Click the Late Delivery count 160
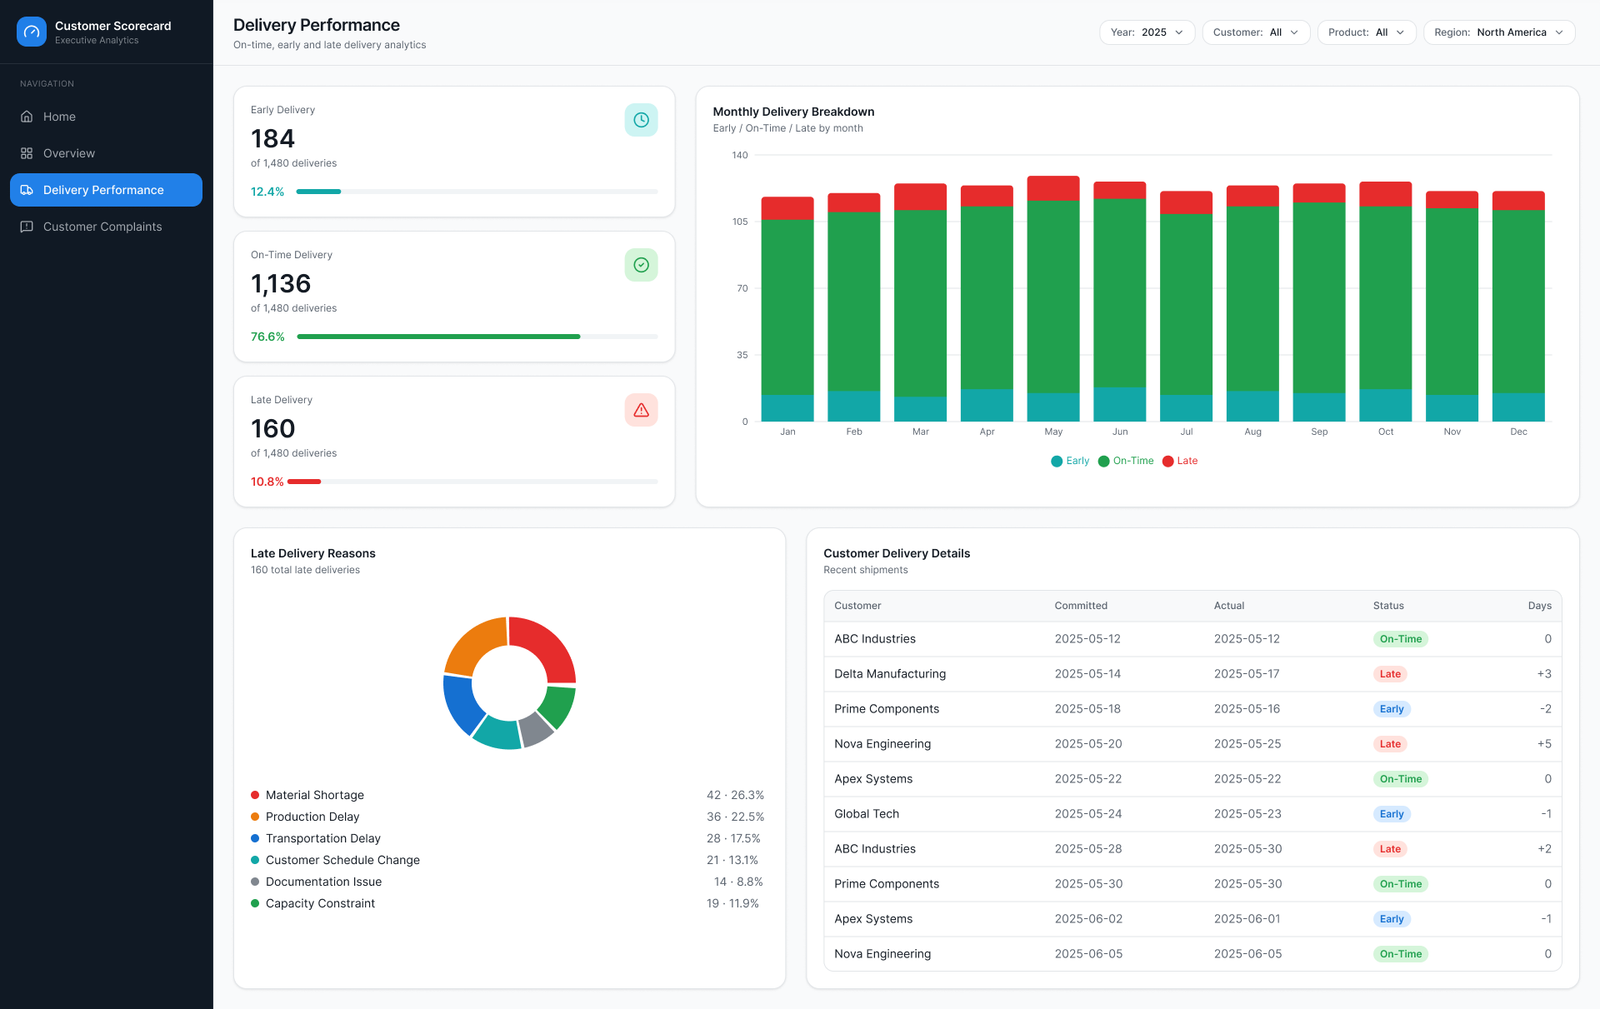 [x=273, y=429]
